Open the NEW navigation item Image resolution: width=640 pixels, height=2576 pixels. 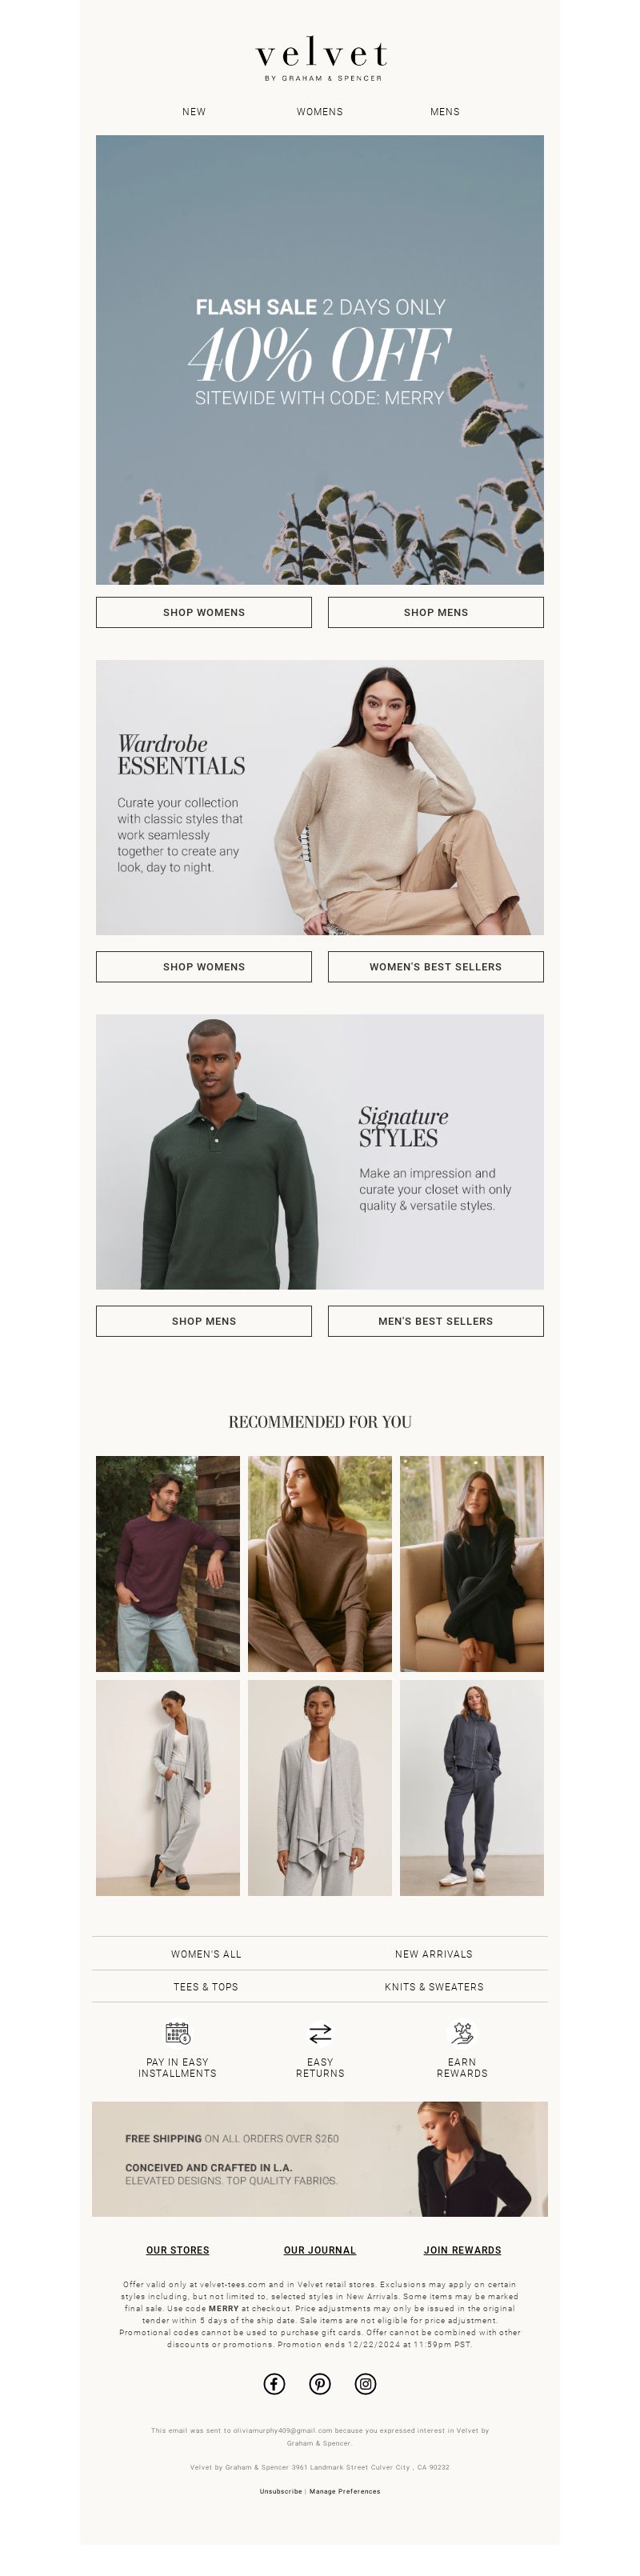click(194, 112)
